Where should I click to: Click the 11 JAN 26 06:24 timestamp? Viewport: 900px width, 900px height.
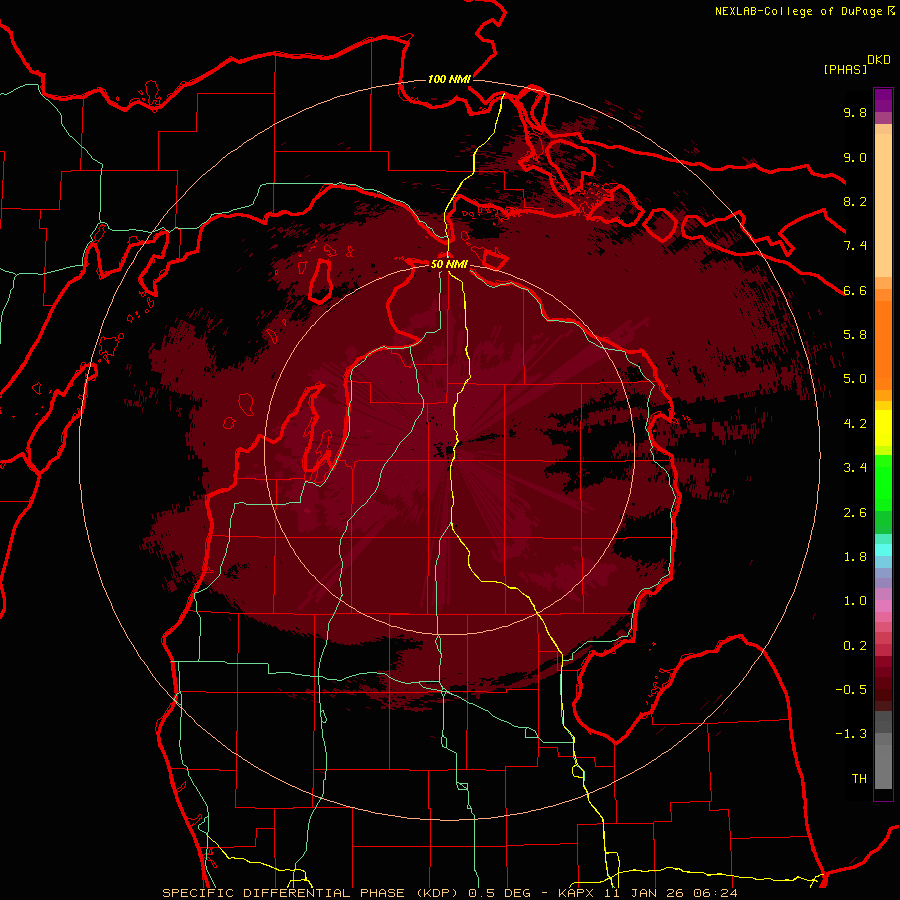point(670,893)
